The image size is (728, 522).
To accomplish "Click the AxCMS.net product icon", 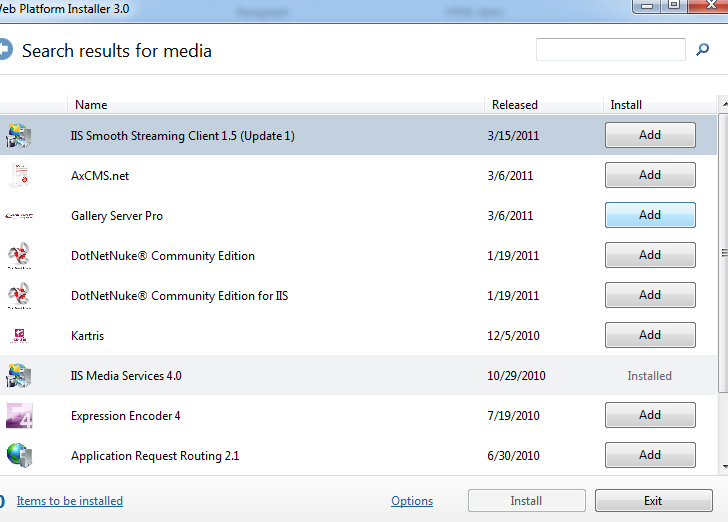I will click(x=20, y=176).
